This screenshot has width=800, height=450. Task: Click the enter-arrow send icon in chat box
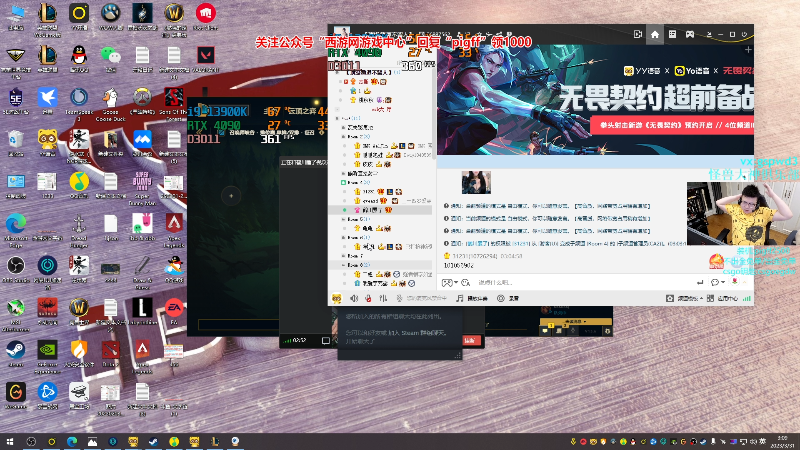(x=700, y=282)
